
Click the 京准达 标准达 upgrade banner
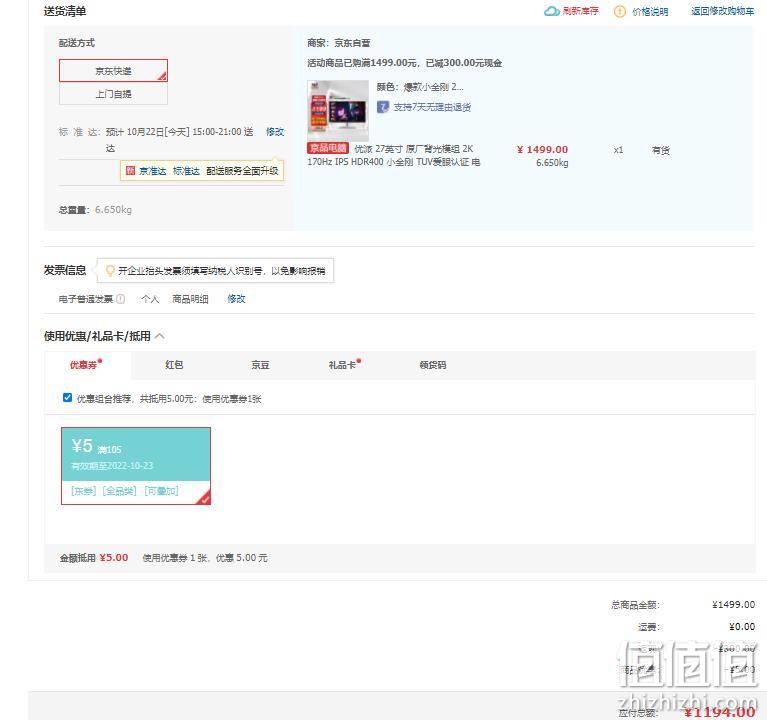pos(202,171)
